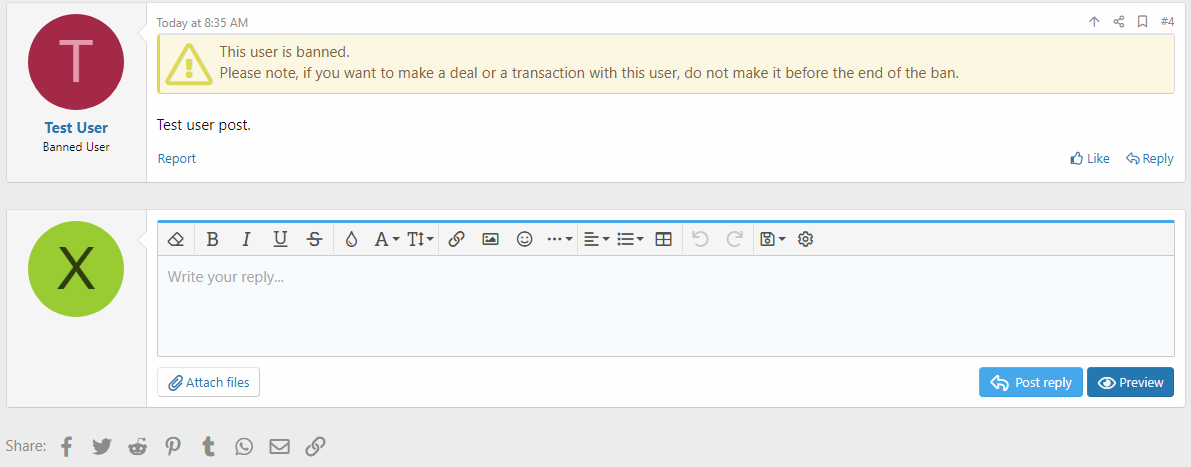The height and width of the screenshot is (467, 1191).
Task: Click the eraser remove formatting icon
Action: 176,239
